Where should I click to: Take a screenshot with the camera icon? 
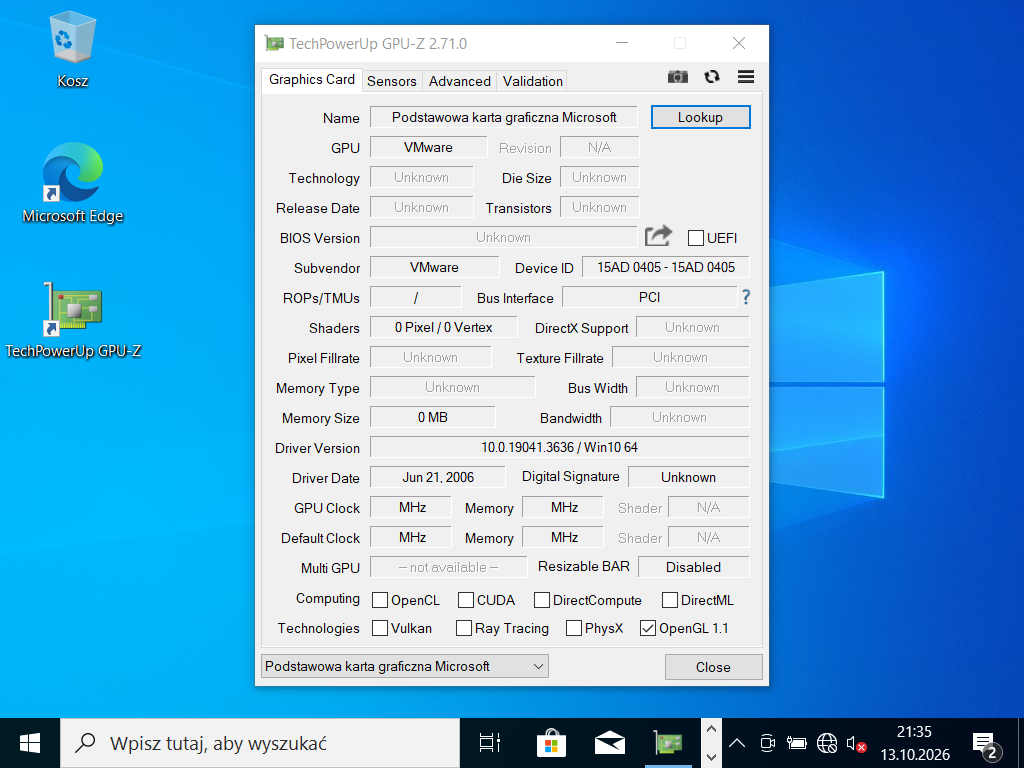pos(678,77)
